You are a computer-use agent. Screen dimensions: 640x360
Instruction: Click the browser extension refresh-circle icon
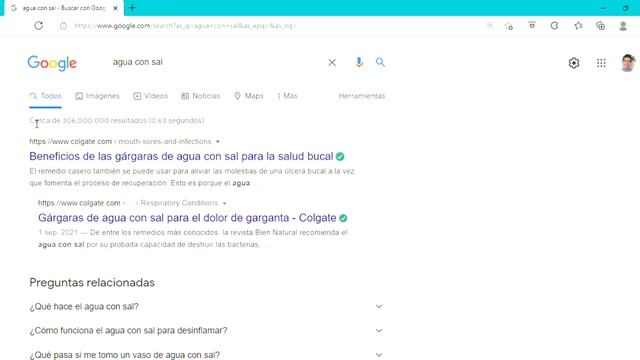pos(554,26)
